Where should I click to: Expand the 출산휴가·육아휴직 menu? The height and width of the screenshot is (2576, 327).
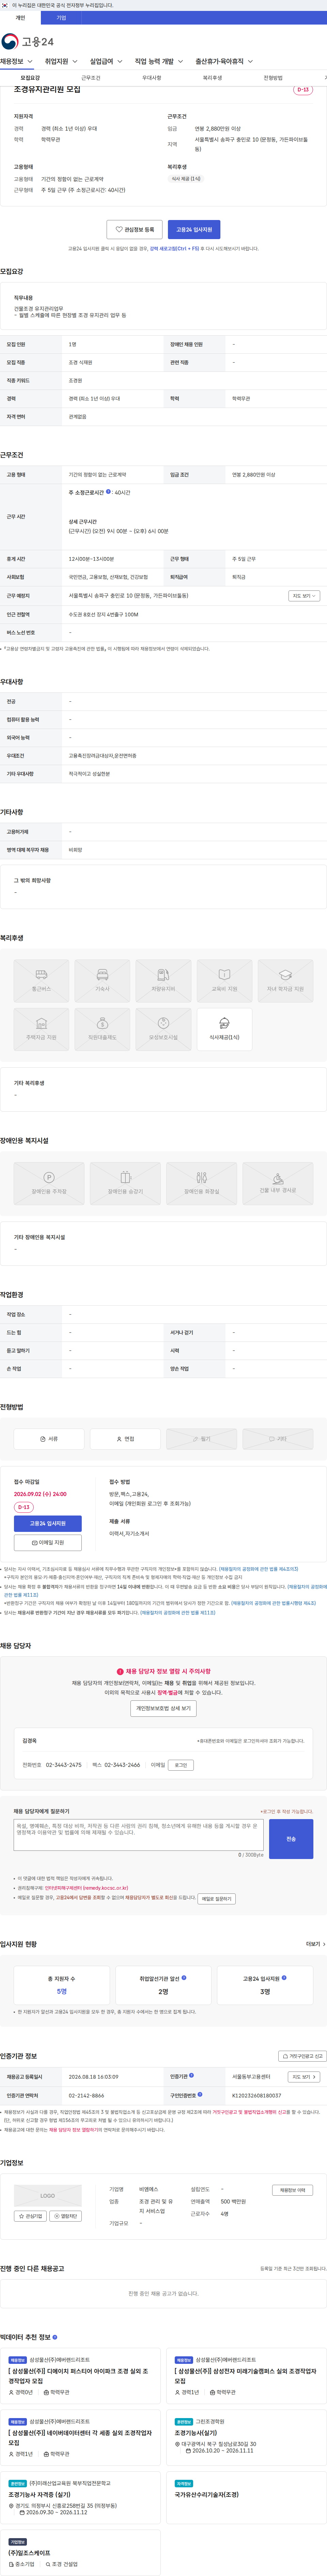[x=224, y=62]
